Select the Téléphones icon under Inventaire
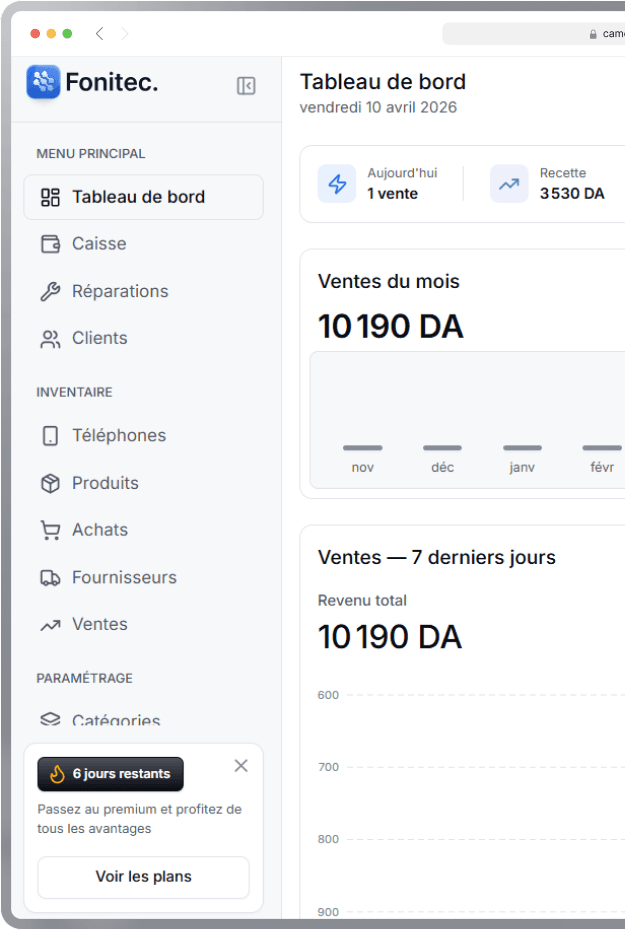This screenshot has width=625, height=930. click(51, 436)
